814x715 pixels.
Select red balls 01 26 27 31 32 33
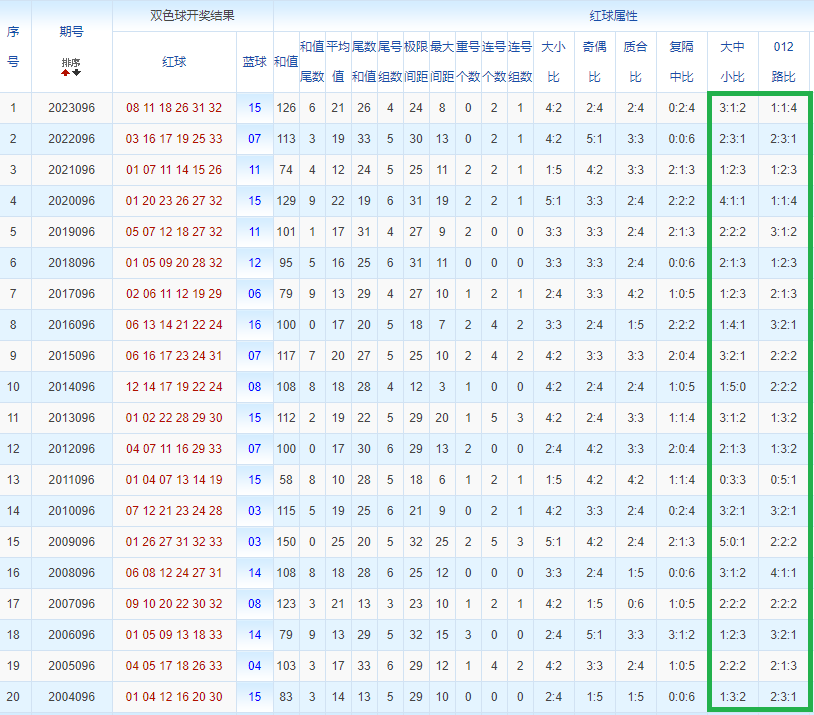pyautogui.click(x=174, y=542)
